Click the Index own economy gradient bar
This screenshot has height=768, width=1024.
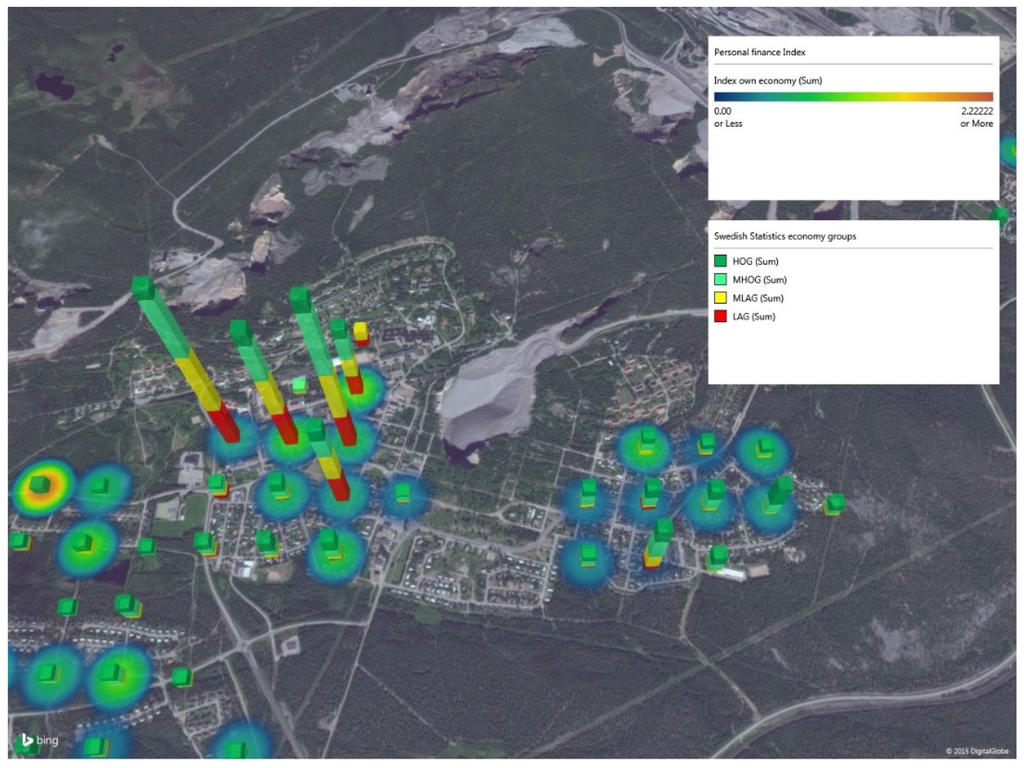853,97
